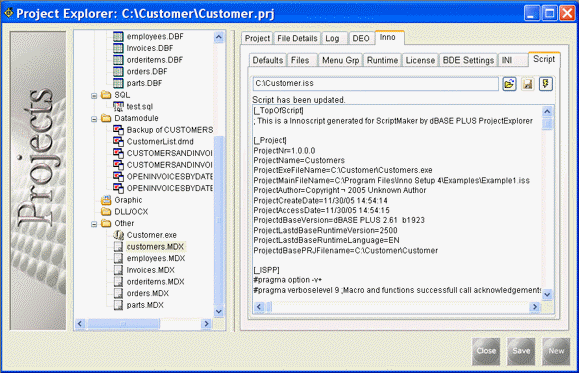Switch to the File Details tab
The image size is (579, 373).
click(297, 38)
